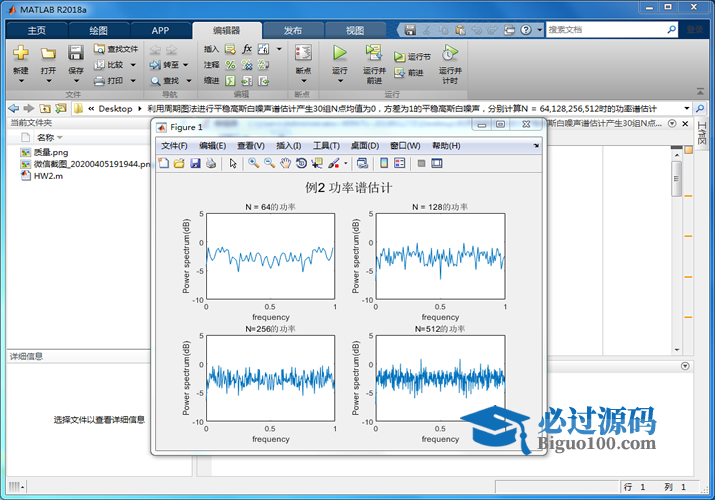Click the New (新建) file icon
This screenshot has height=500, width=715.
coord(21,53)
